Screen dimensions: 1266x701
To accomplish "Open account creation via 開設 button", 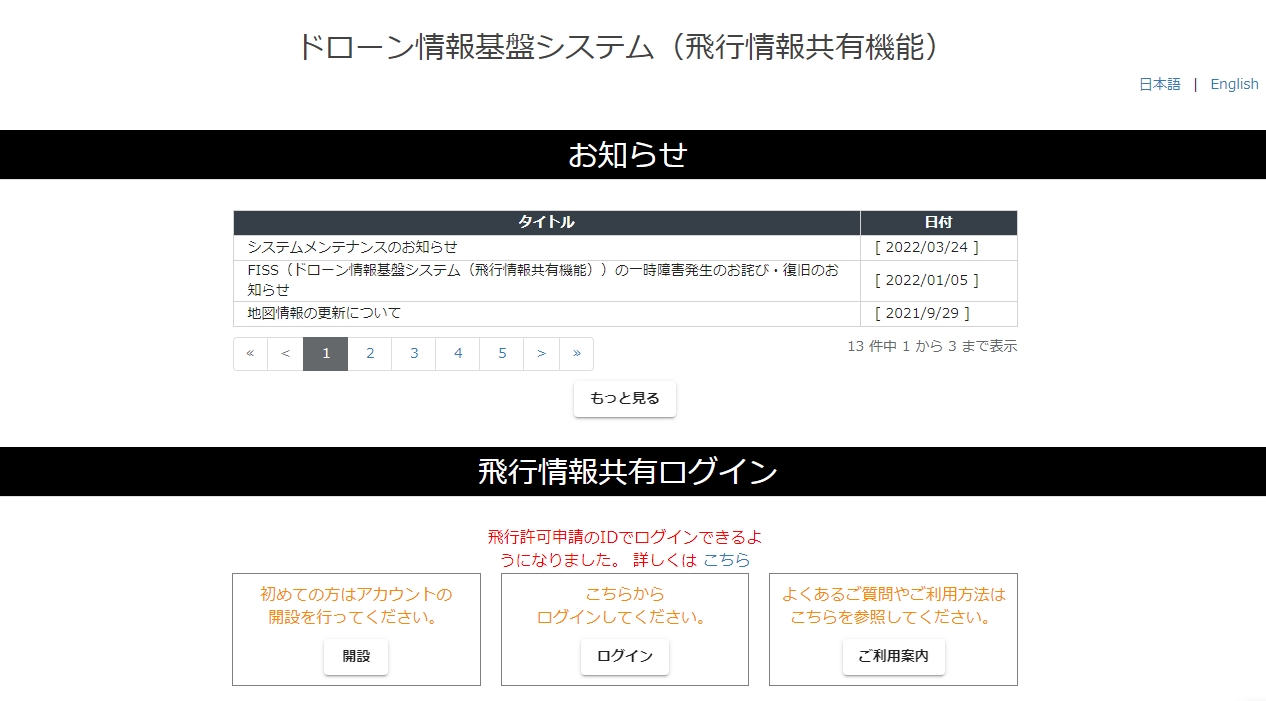I will [x=356, y=657].
